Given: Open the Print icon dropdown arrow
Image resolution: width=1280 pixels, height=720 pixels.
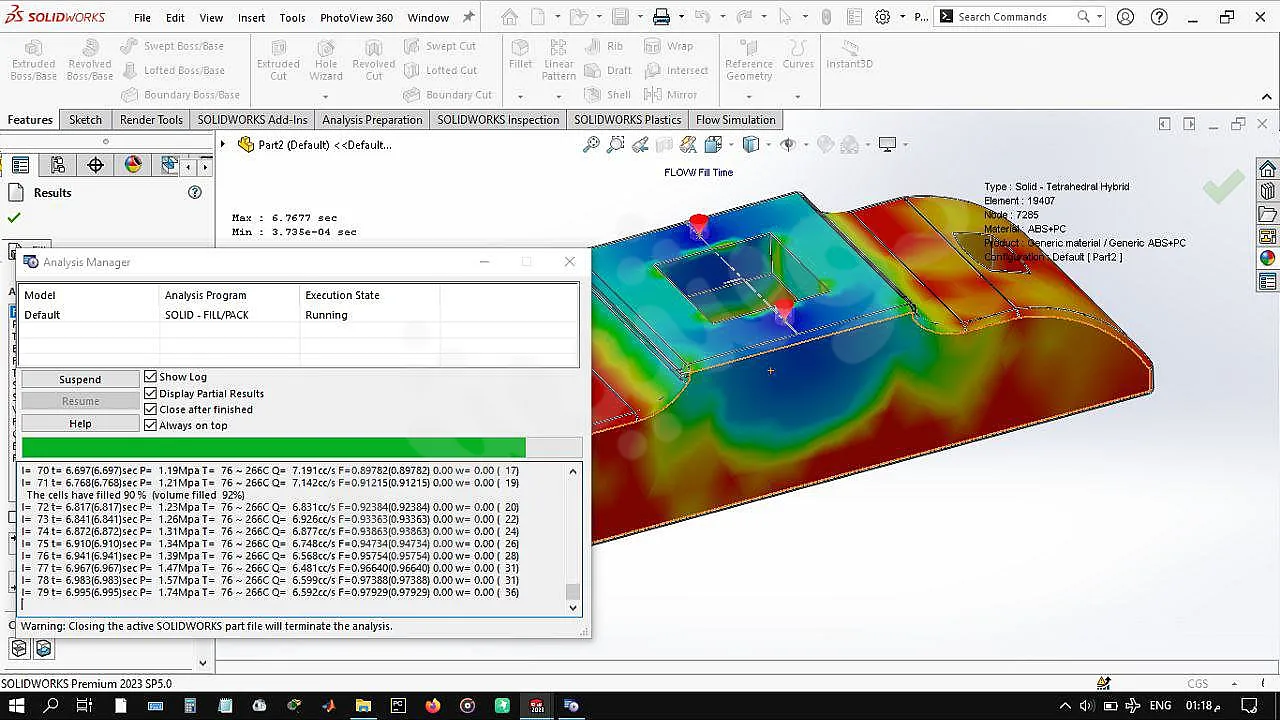Looking at the screenshot, I should [681, 17].
